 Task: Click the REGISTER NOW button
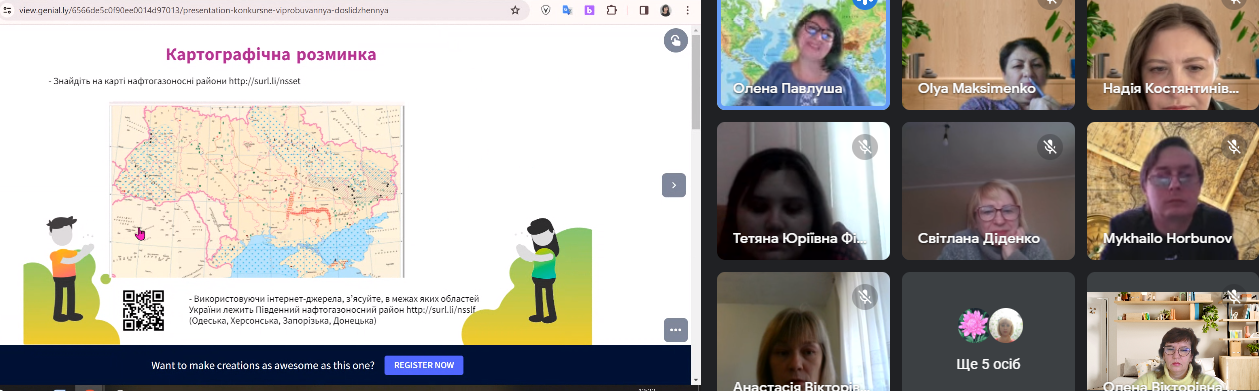[x=424, y=365]
